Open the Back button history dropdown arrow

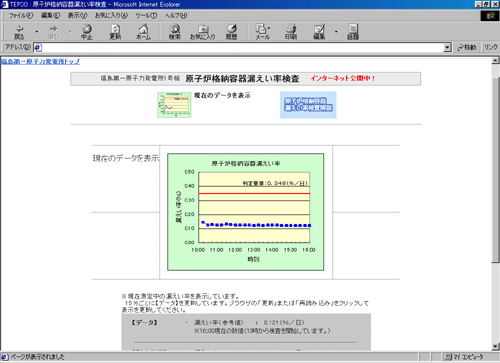pos(36,32)
